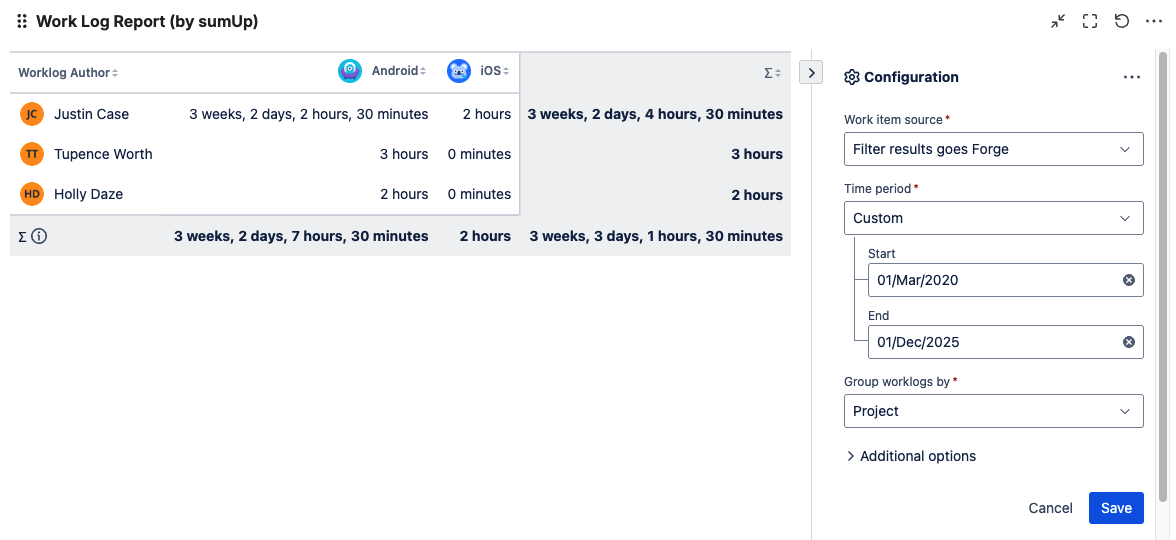This screenshot has width=1176, height=540.
Task: Collapse the Configuration side panel
Action: pos(811,73)
